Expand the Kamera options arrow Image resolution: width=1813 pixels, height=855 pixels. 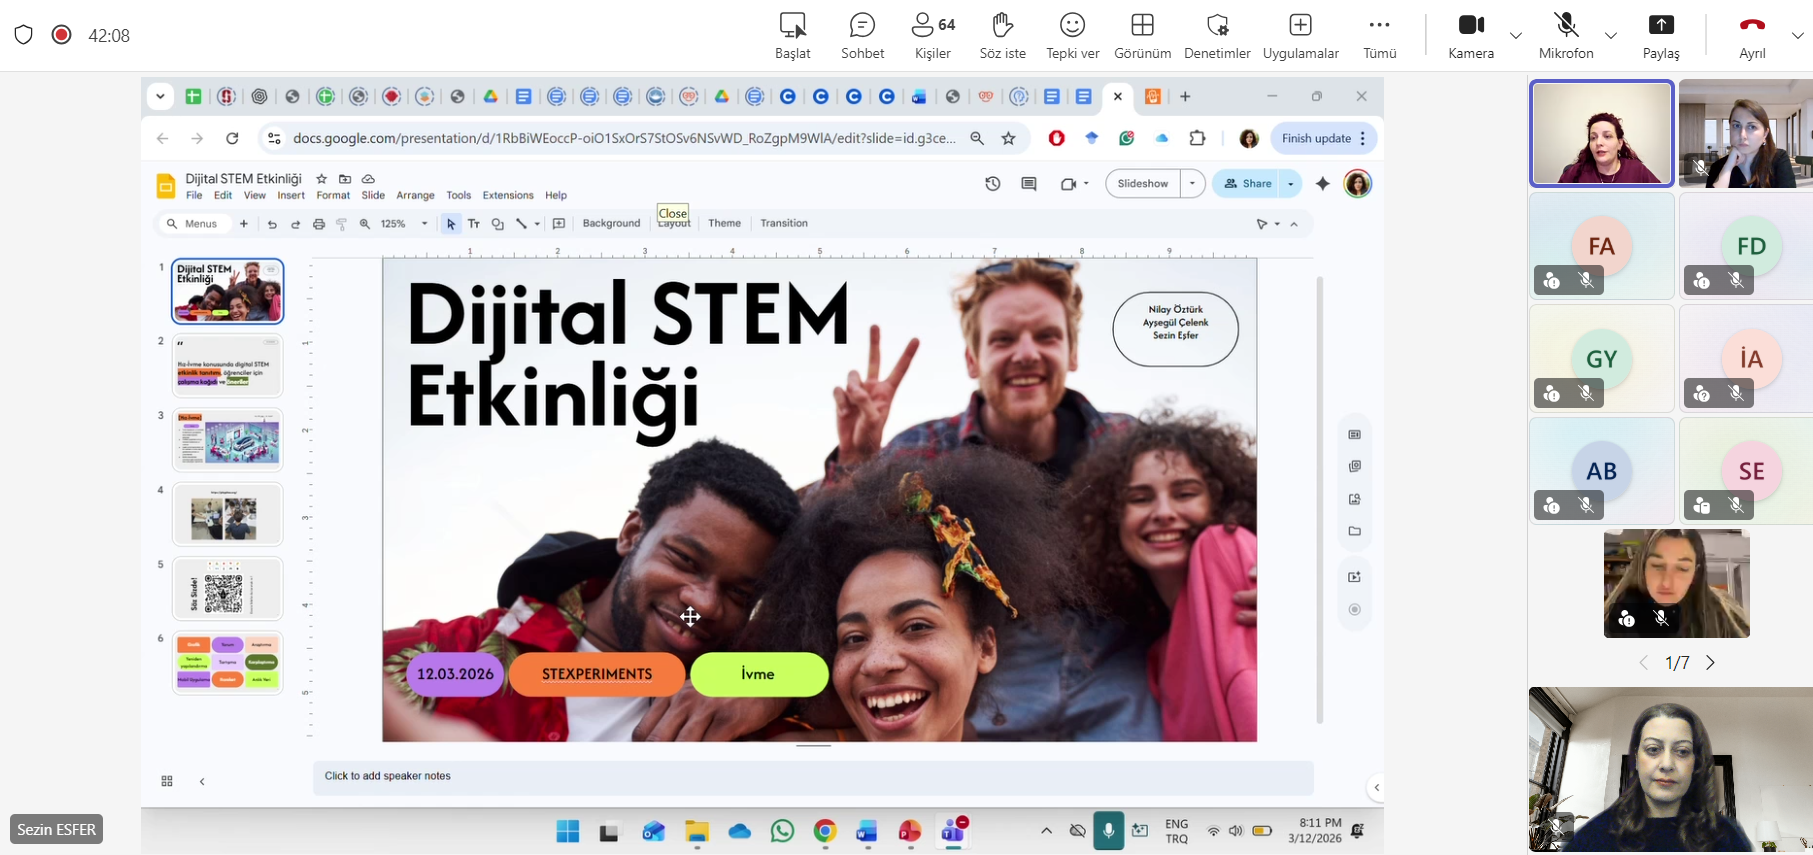tap(1516, 35)
